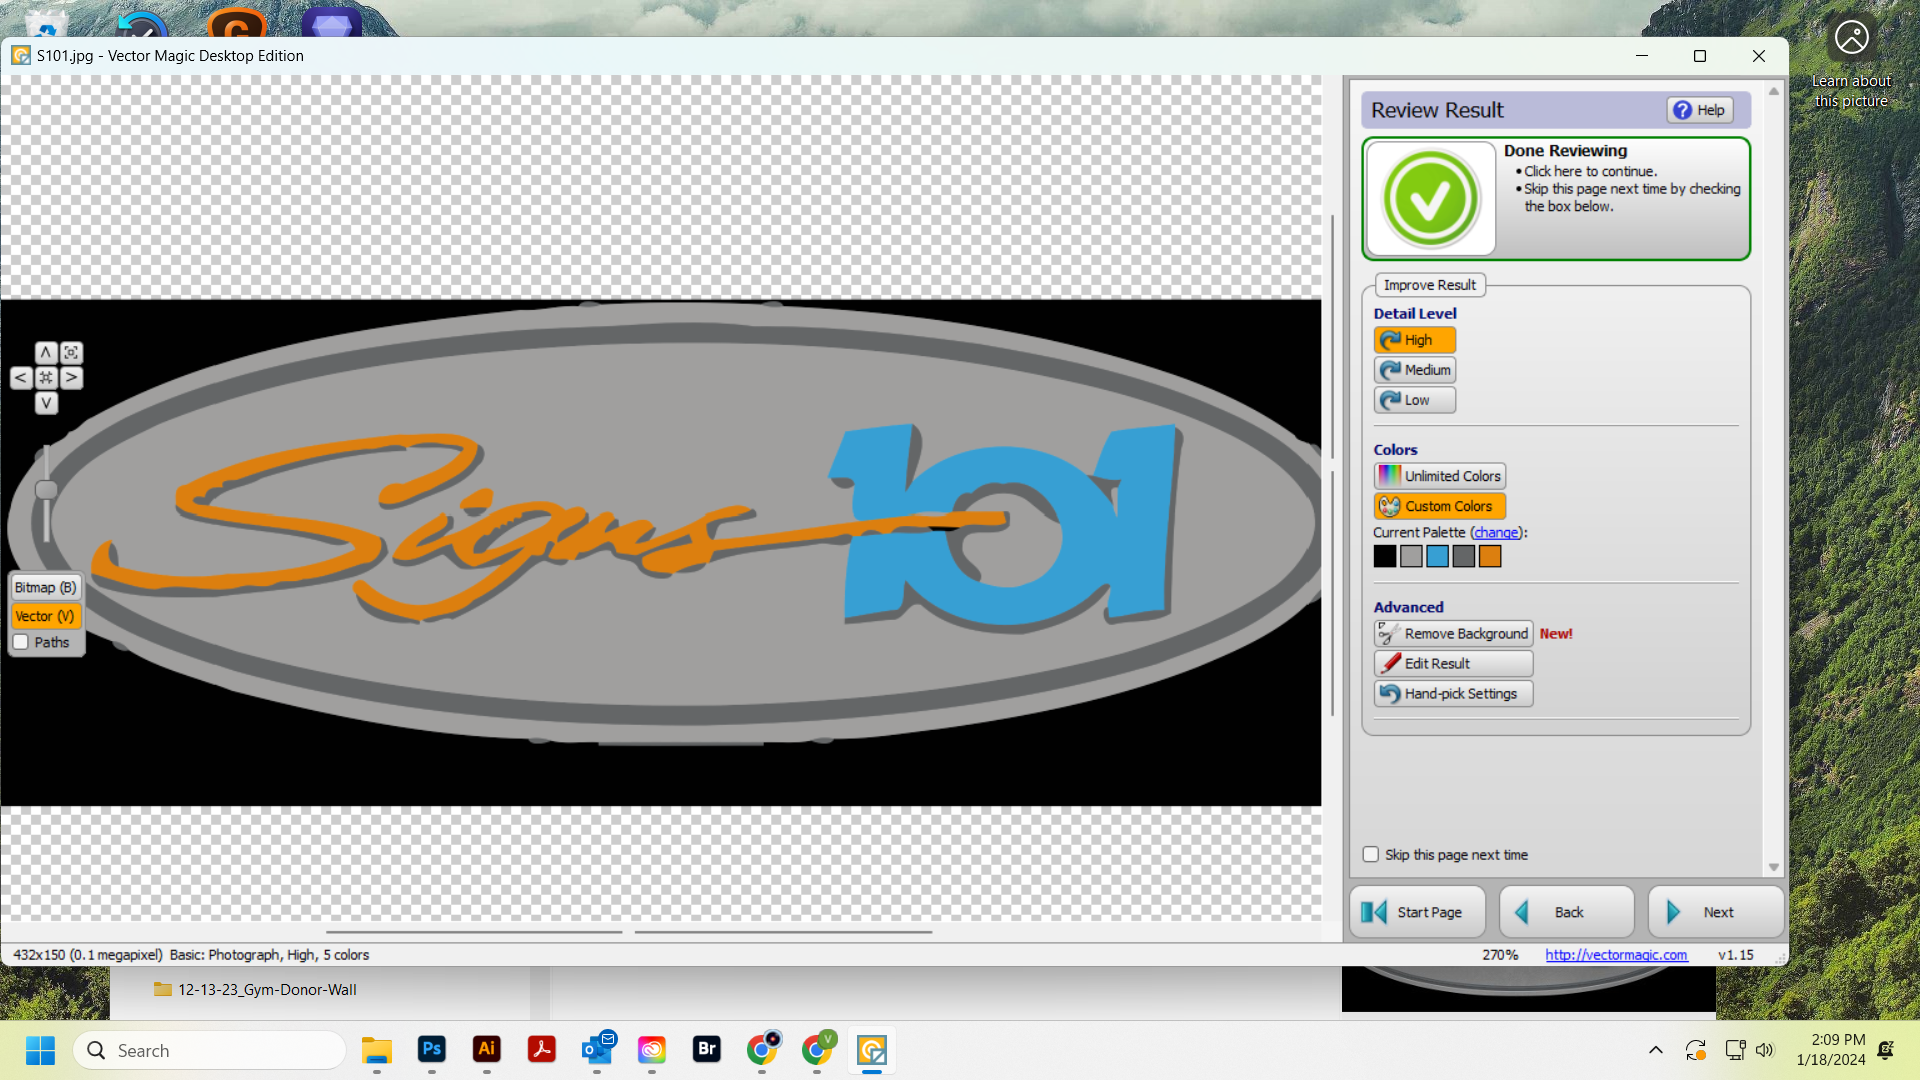
Task: Pan view right with arrow icon
Action: coord(71,378)
